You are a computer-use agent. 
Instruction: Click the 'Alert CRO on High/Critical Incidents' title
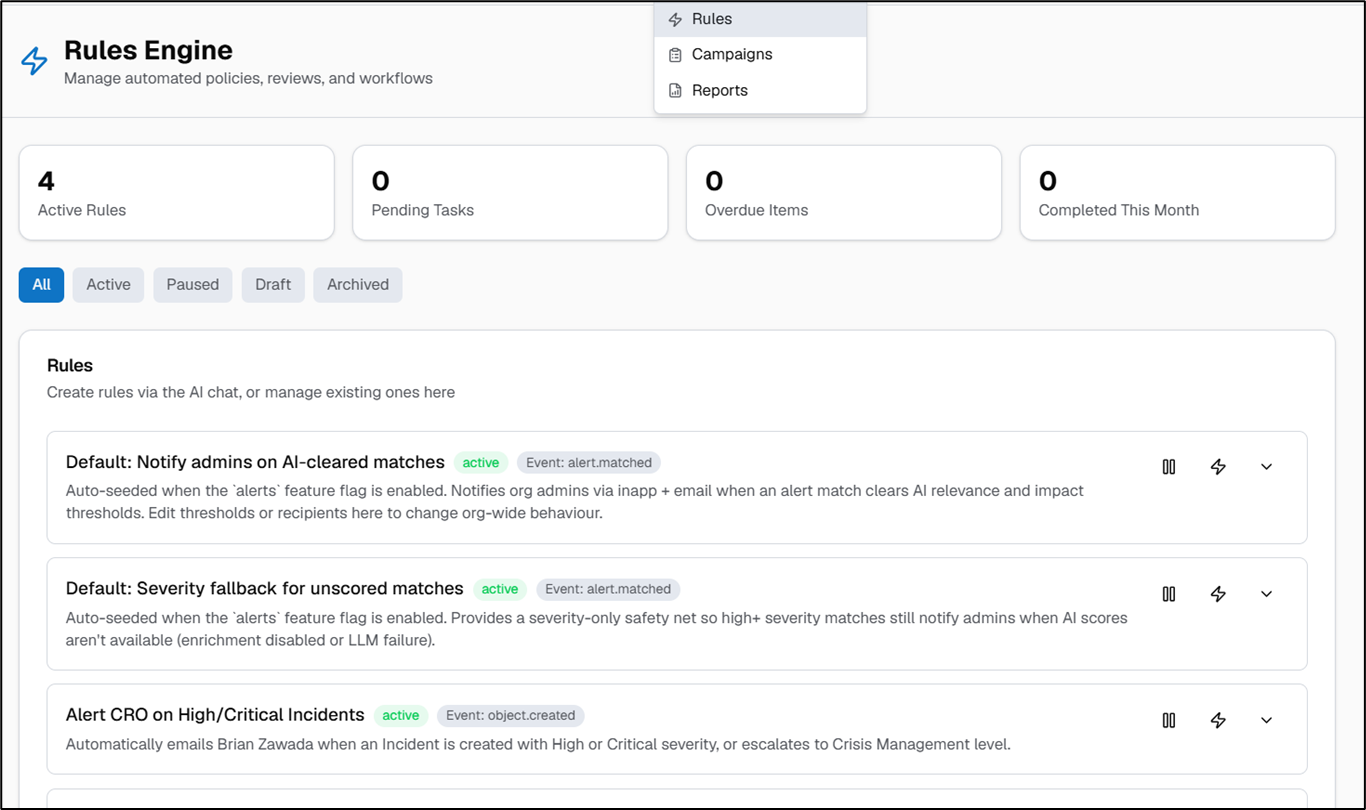[215, 715]
